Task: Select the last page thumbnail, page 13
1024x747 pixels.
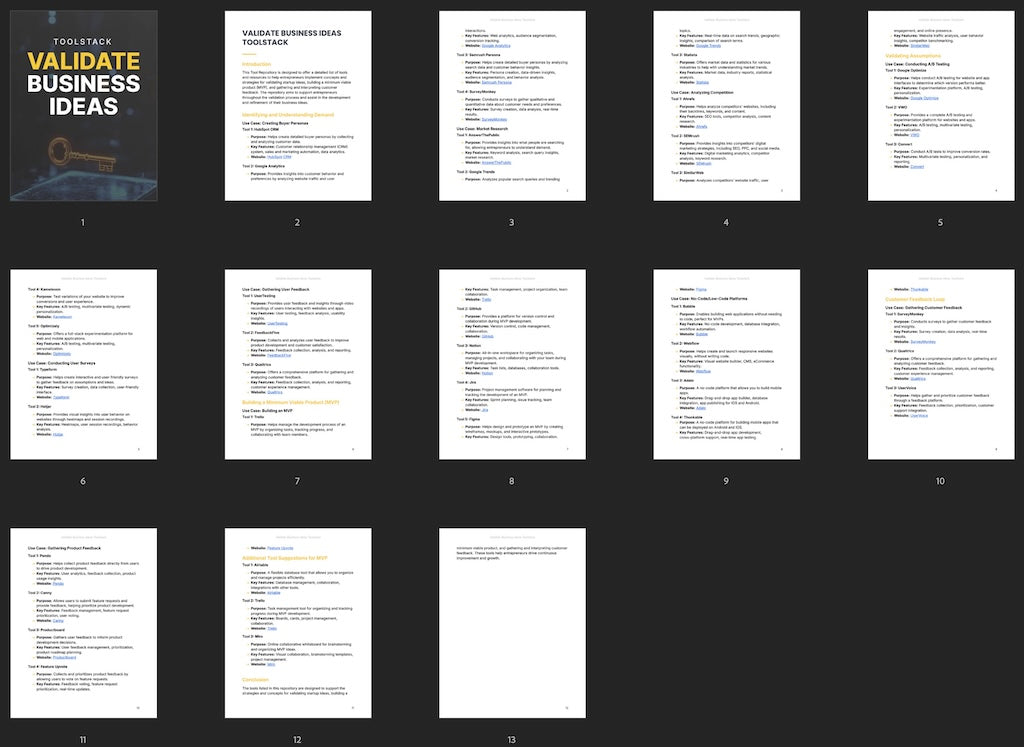Action: 511,623
